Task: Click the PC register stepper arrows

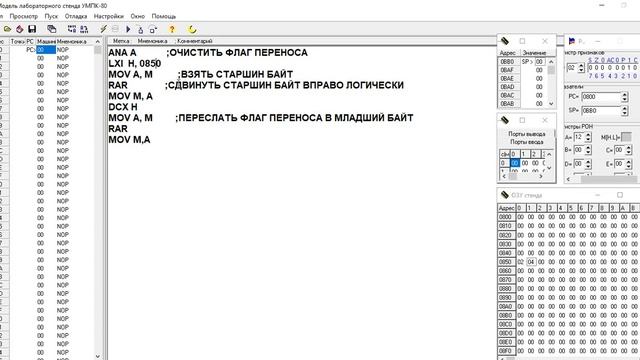Action: point(624,97)
